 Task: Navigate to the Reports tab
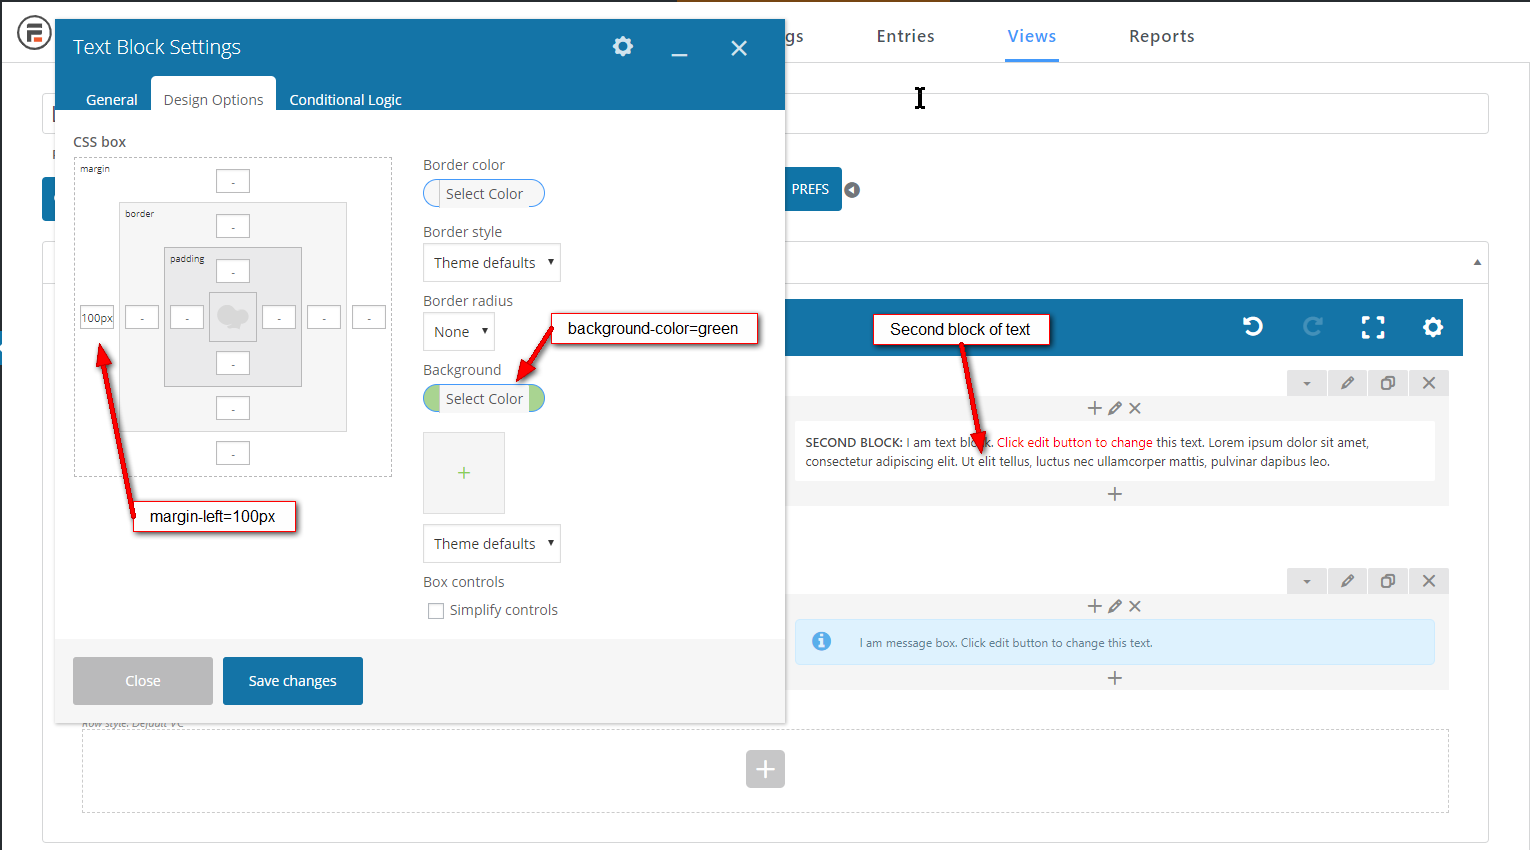tap(1162, 36)
